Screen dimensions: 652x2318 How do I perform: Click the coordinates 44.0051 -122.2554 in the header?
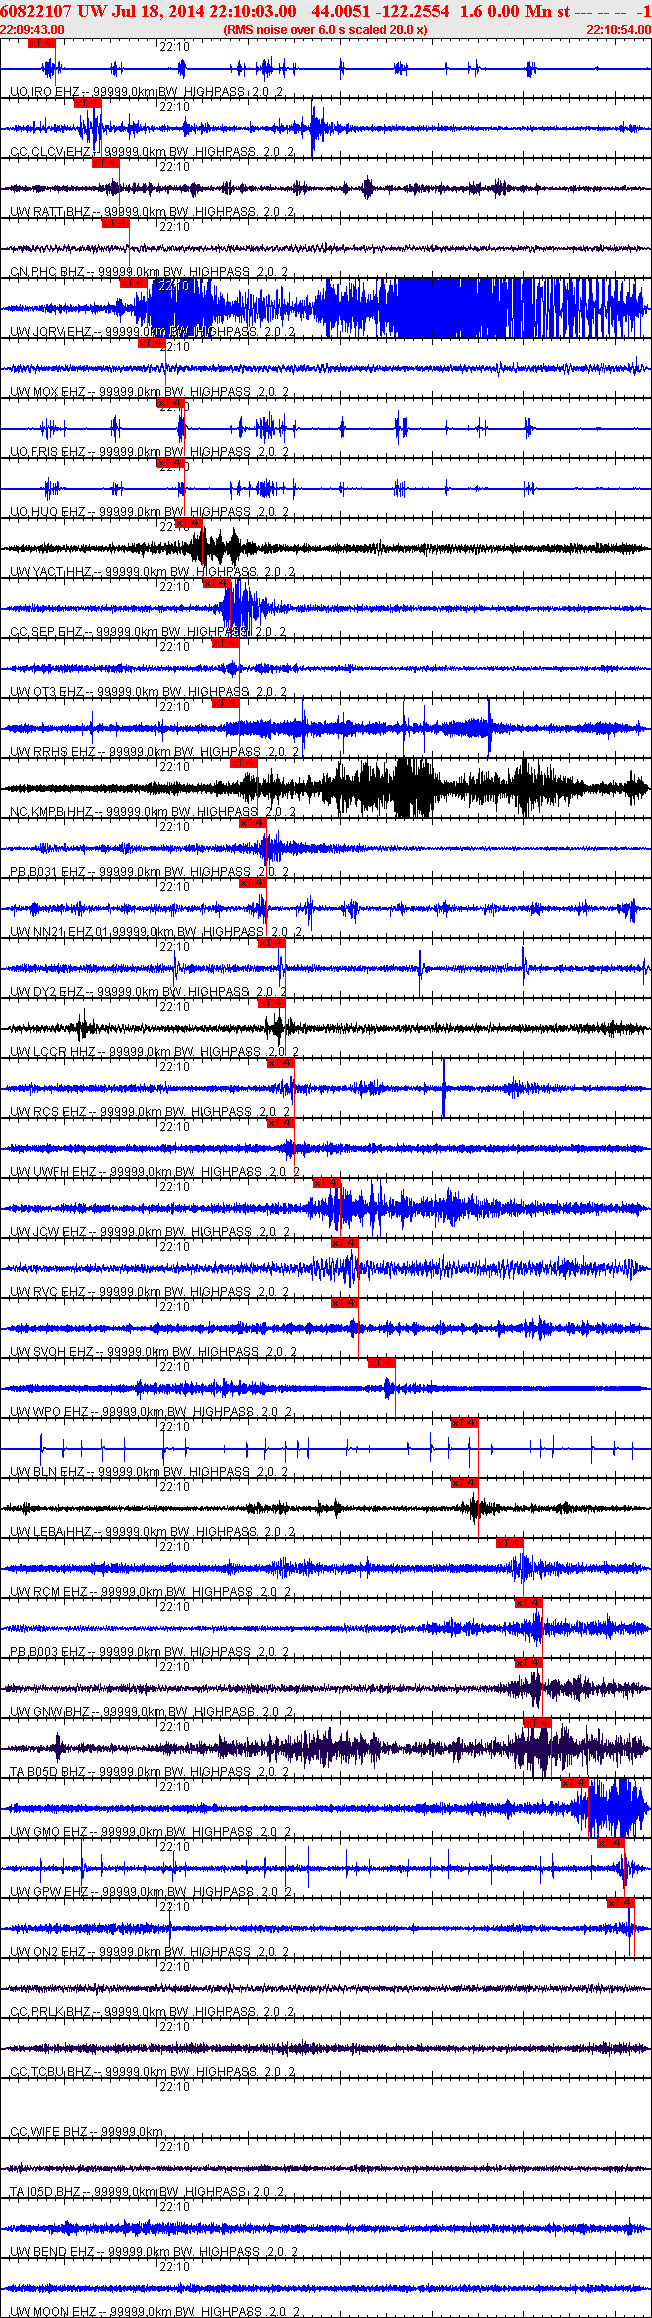pyautogui.click(x=381, y=11)
